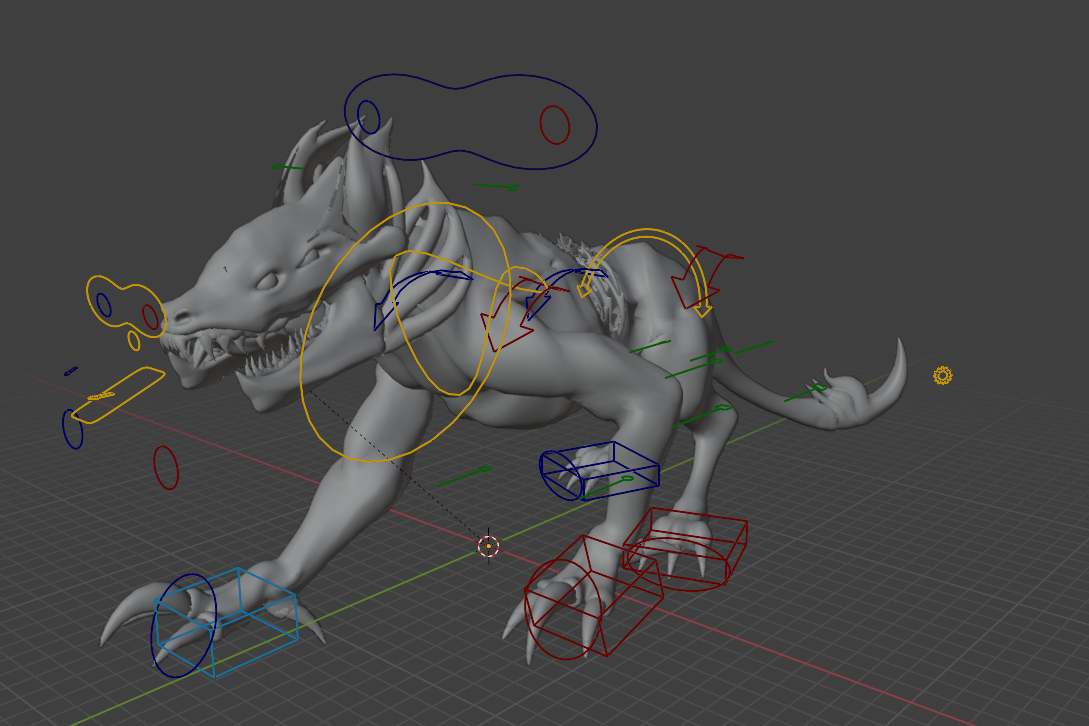This screenshot has width=1089, height=726.
Task: Select the light blue box around front-left paw
Action: coord(227,622)
